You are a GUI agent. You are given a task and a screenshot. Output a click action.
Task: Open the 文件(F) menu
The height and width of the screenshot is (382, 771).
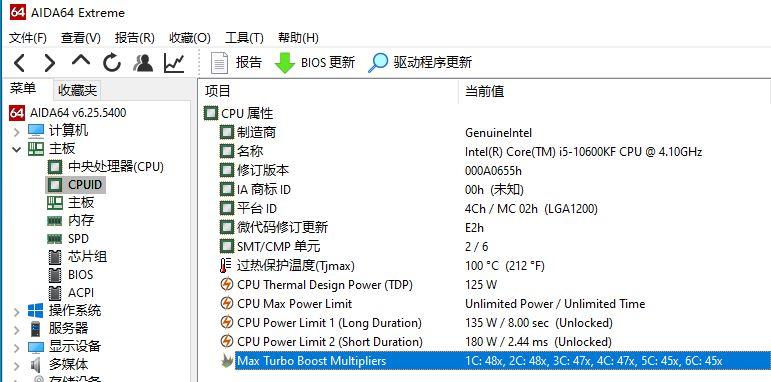coord(28,38)
